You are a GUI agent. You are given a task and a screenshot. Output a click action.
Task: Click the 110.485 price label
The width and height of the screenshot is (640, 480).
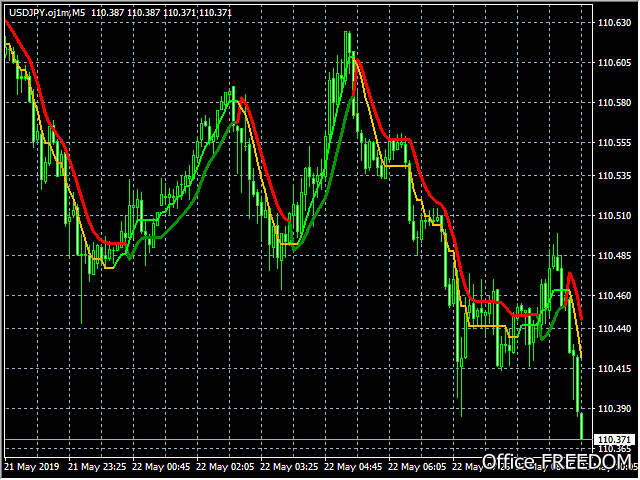[x=614, y=256]
